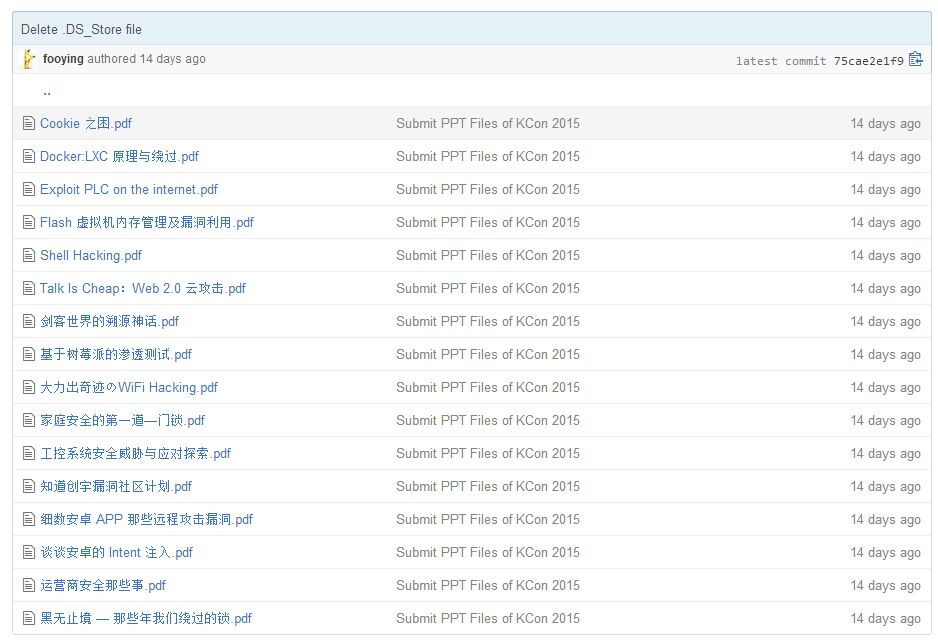Open commit message in Exploit PLC row
Image resolution: width=938 pixels, height=641 pixels.
coord(488,189)
